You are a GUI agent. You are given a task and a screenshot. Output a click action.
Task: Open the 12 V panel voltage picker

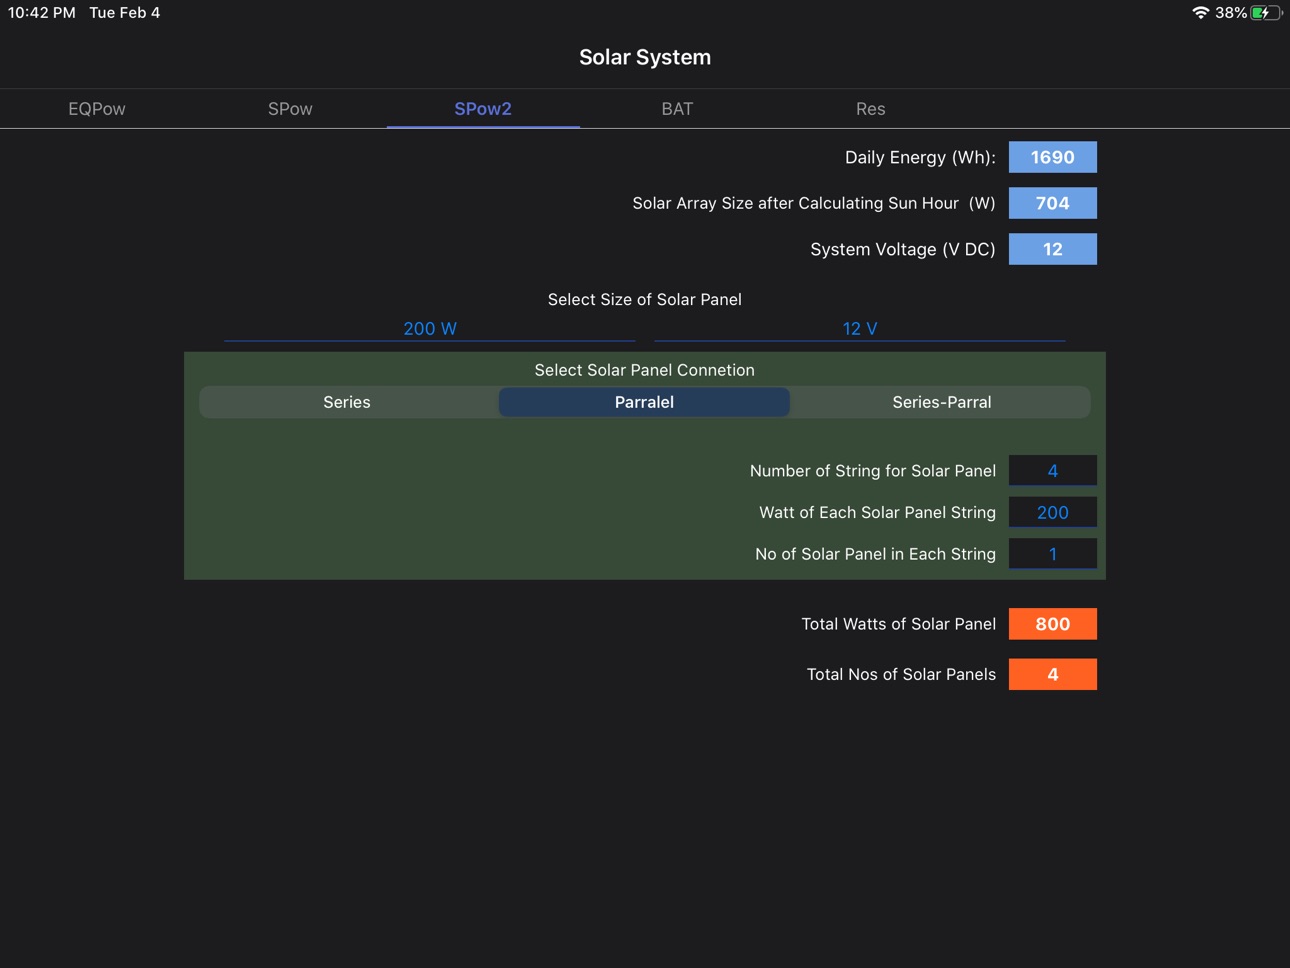[x=860, y=328]
